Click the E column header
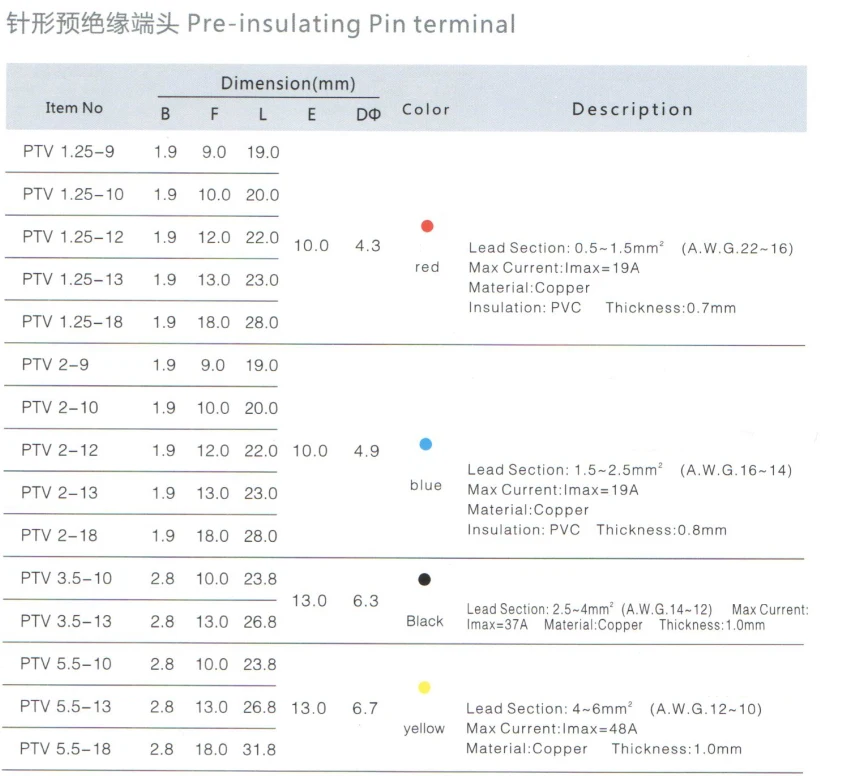This screenshot has width=844, height=776. 312,114
